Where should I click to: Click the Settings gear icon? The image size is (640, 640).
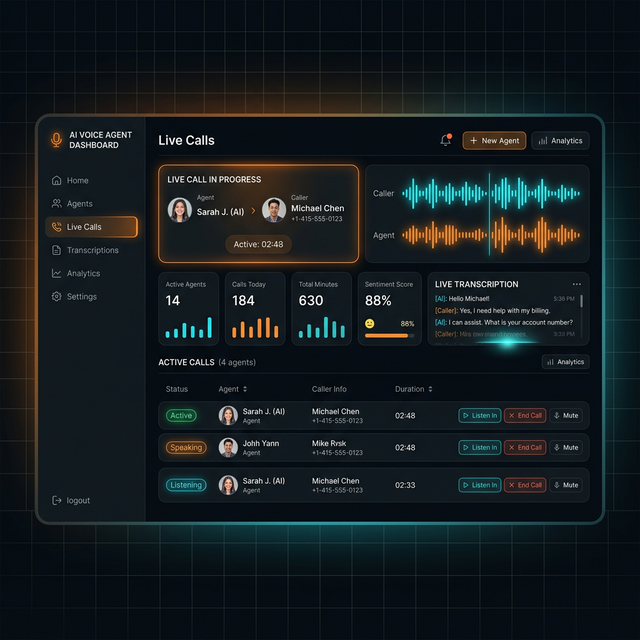(56, 296)
